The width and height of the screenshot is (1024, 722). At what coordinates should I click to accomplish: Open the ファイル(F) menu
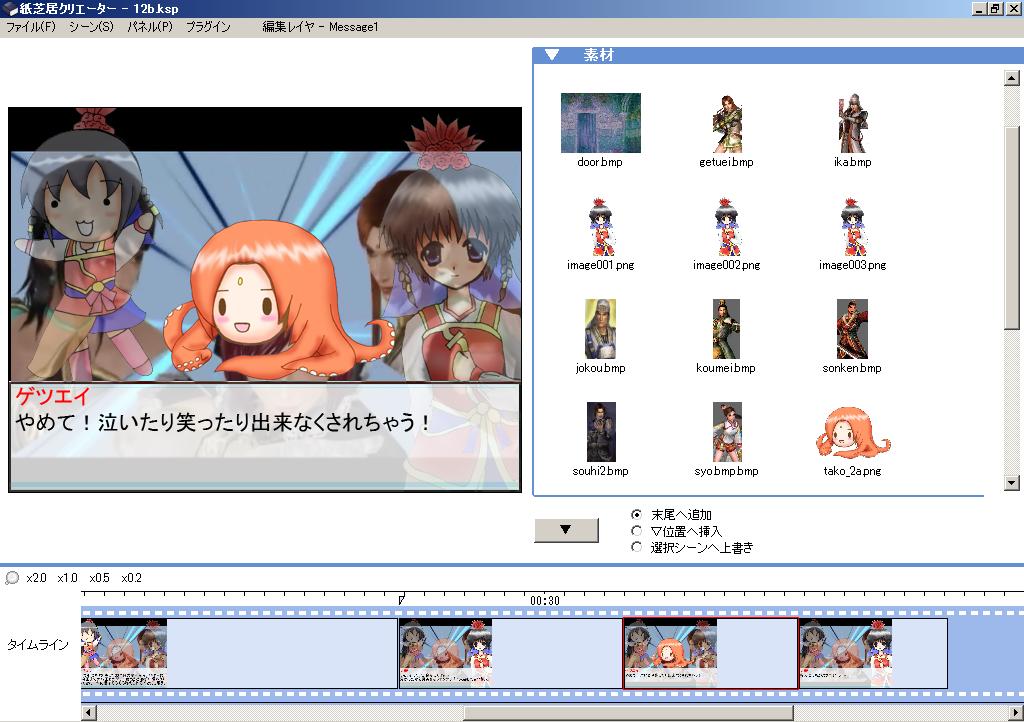coord(31,27)
